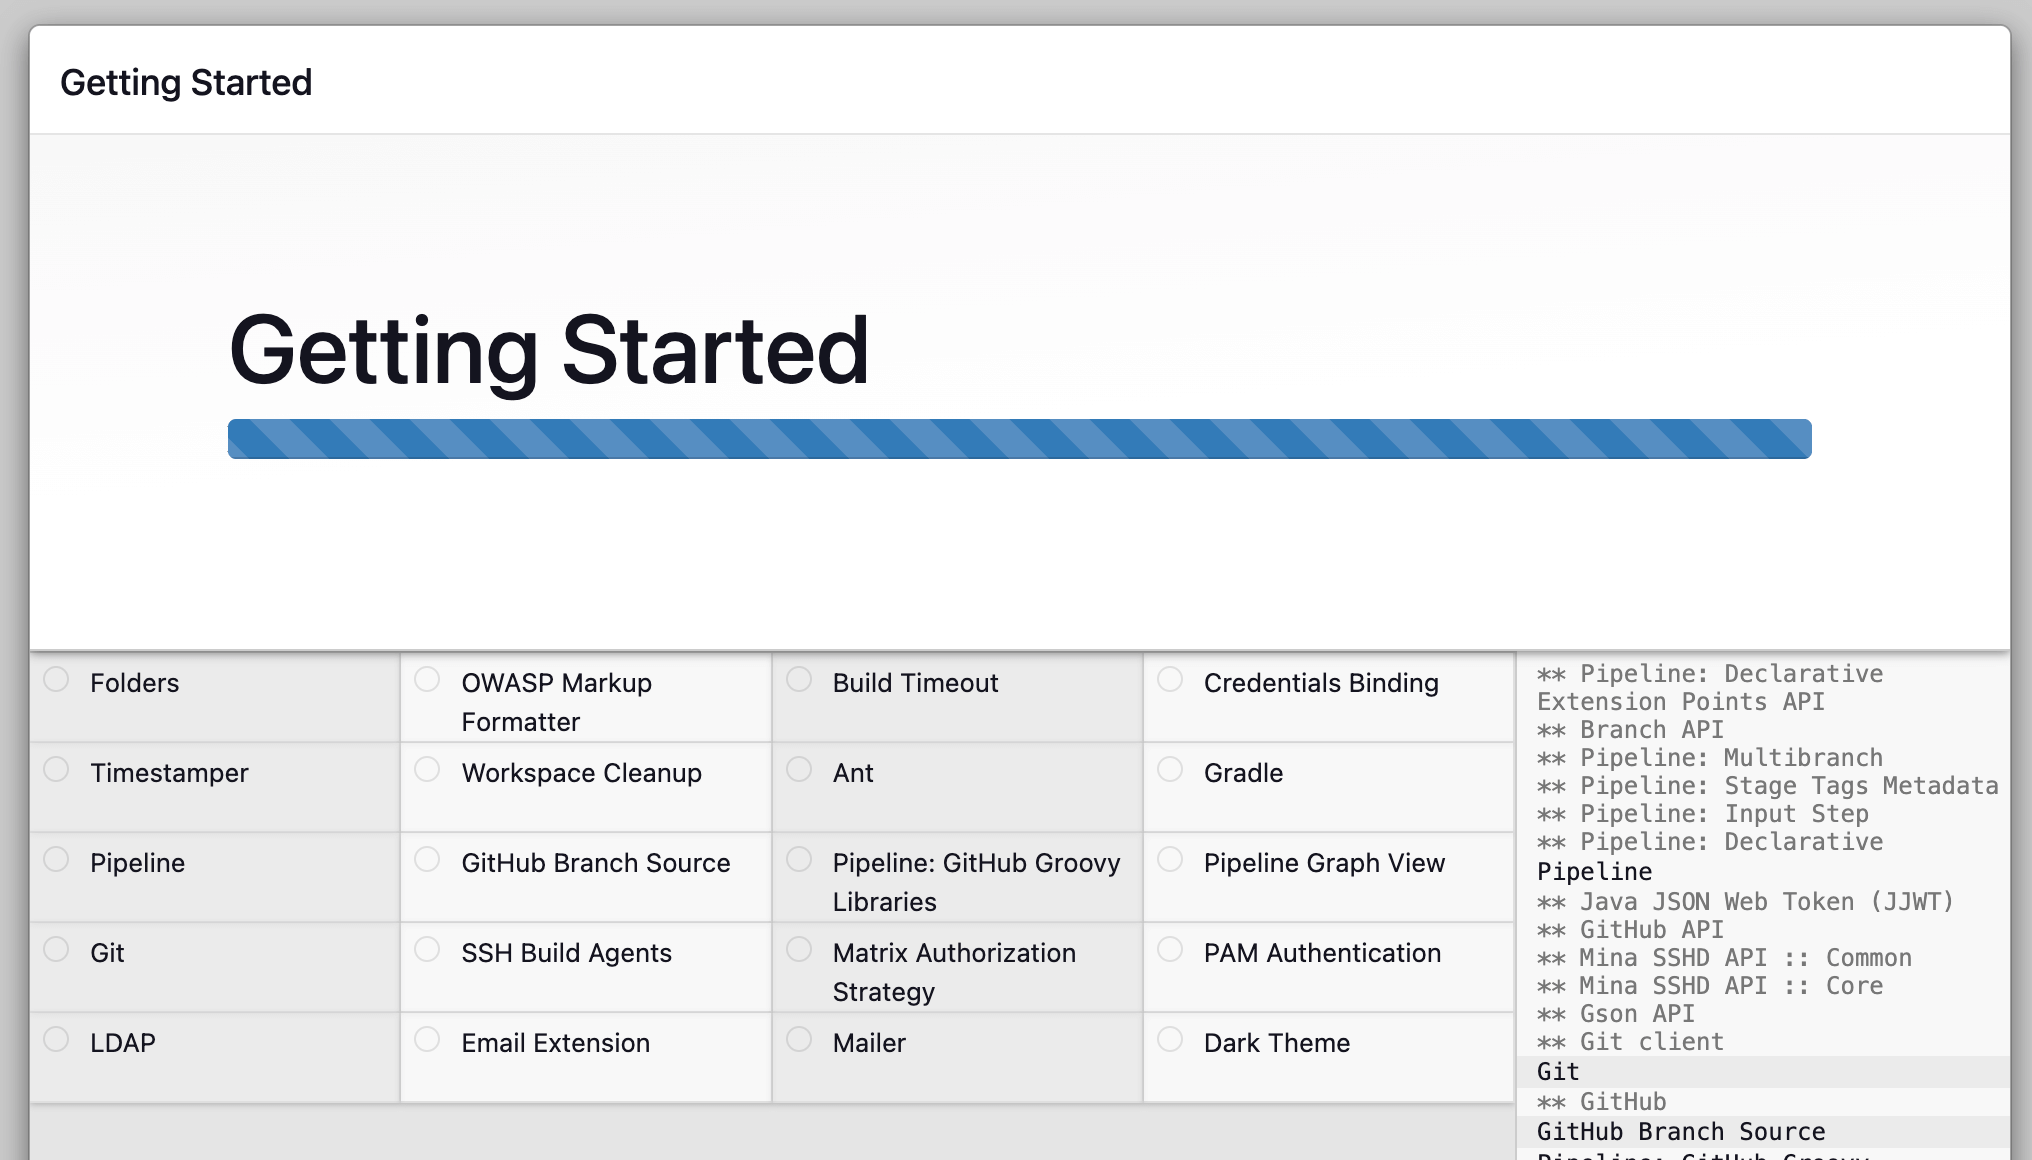Image resolution: width=2032 pixels, height=1160 pixels.
Task: Click '** Mina SSHD API :: Core' entry
Action: coord(1710,986)
